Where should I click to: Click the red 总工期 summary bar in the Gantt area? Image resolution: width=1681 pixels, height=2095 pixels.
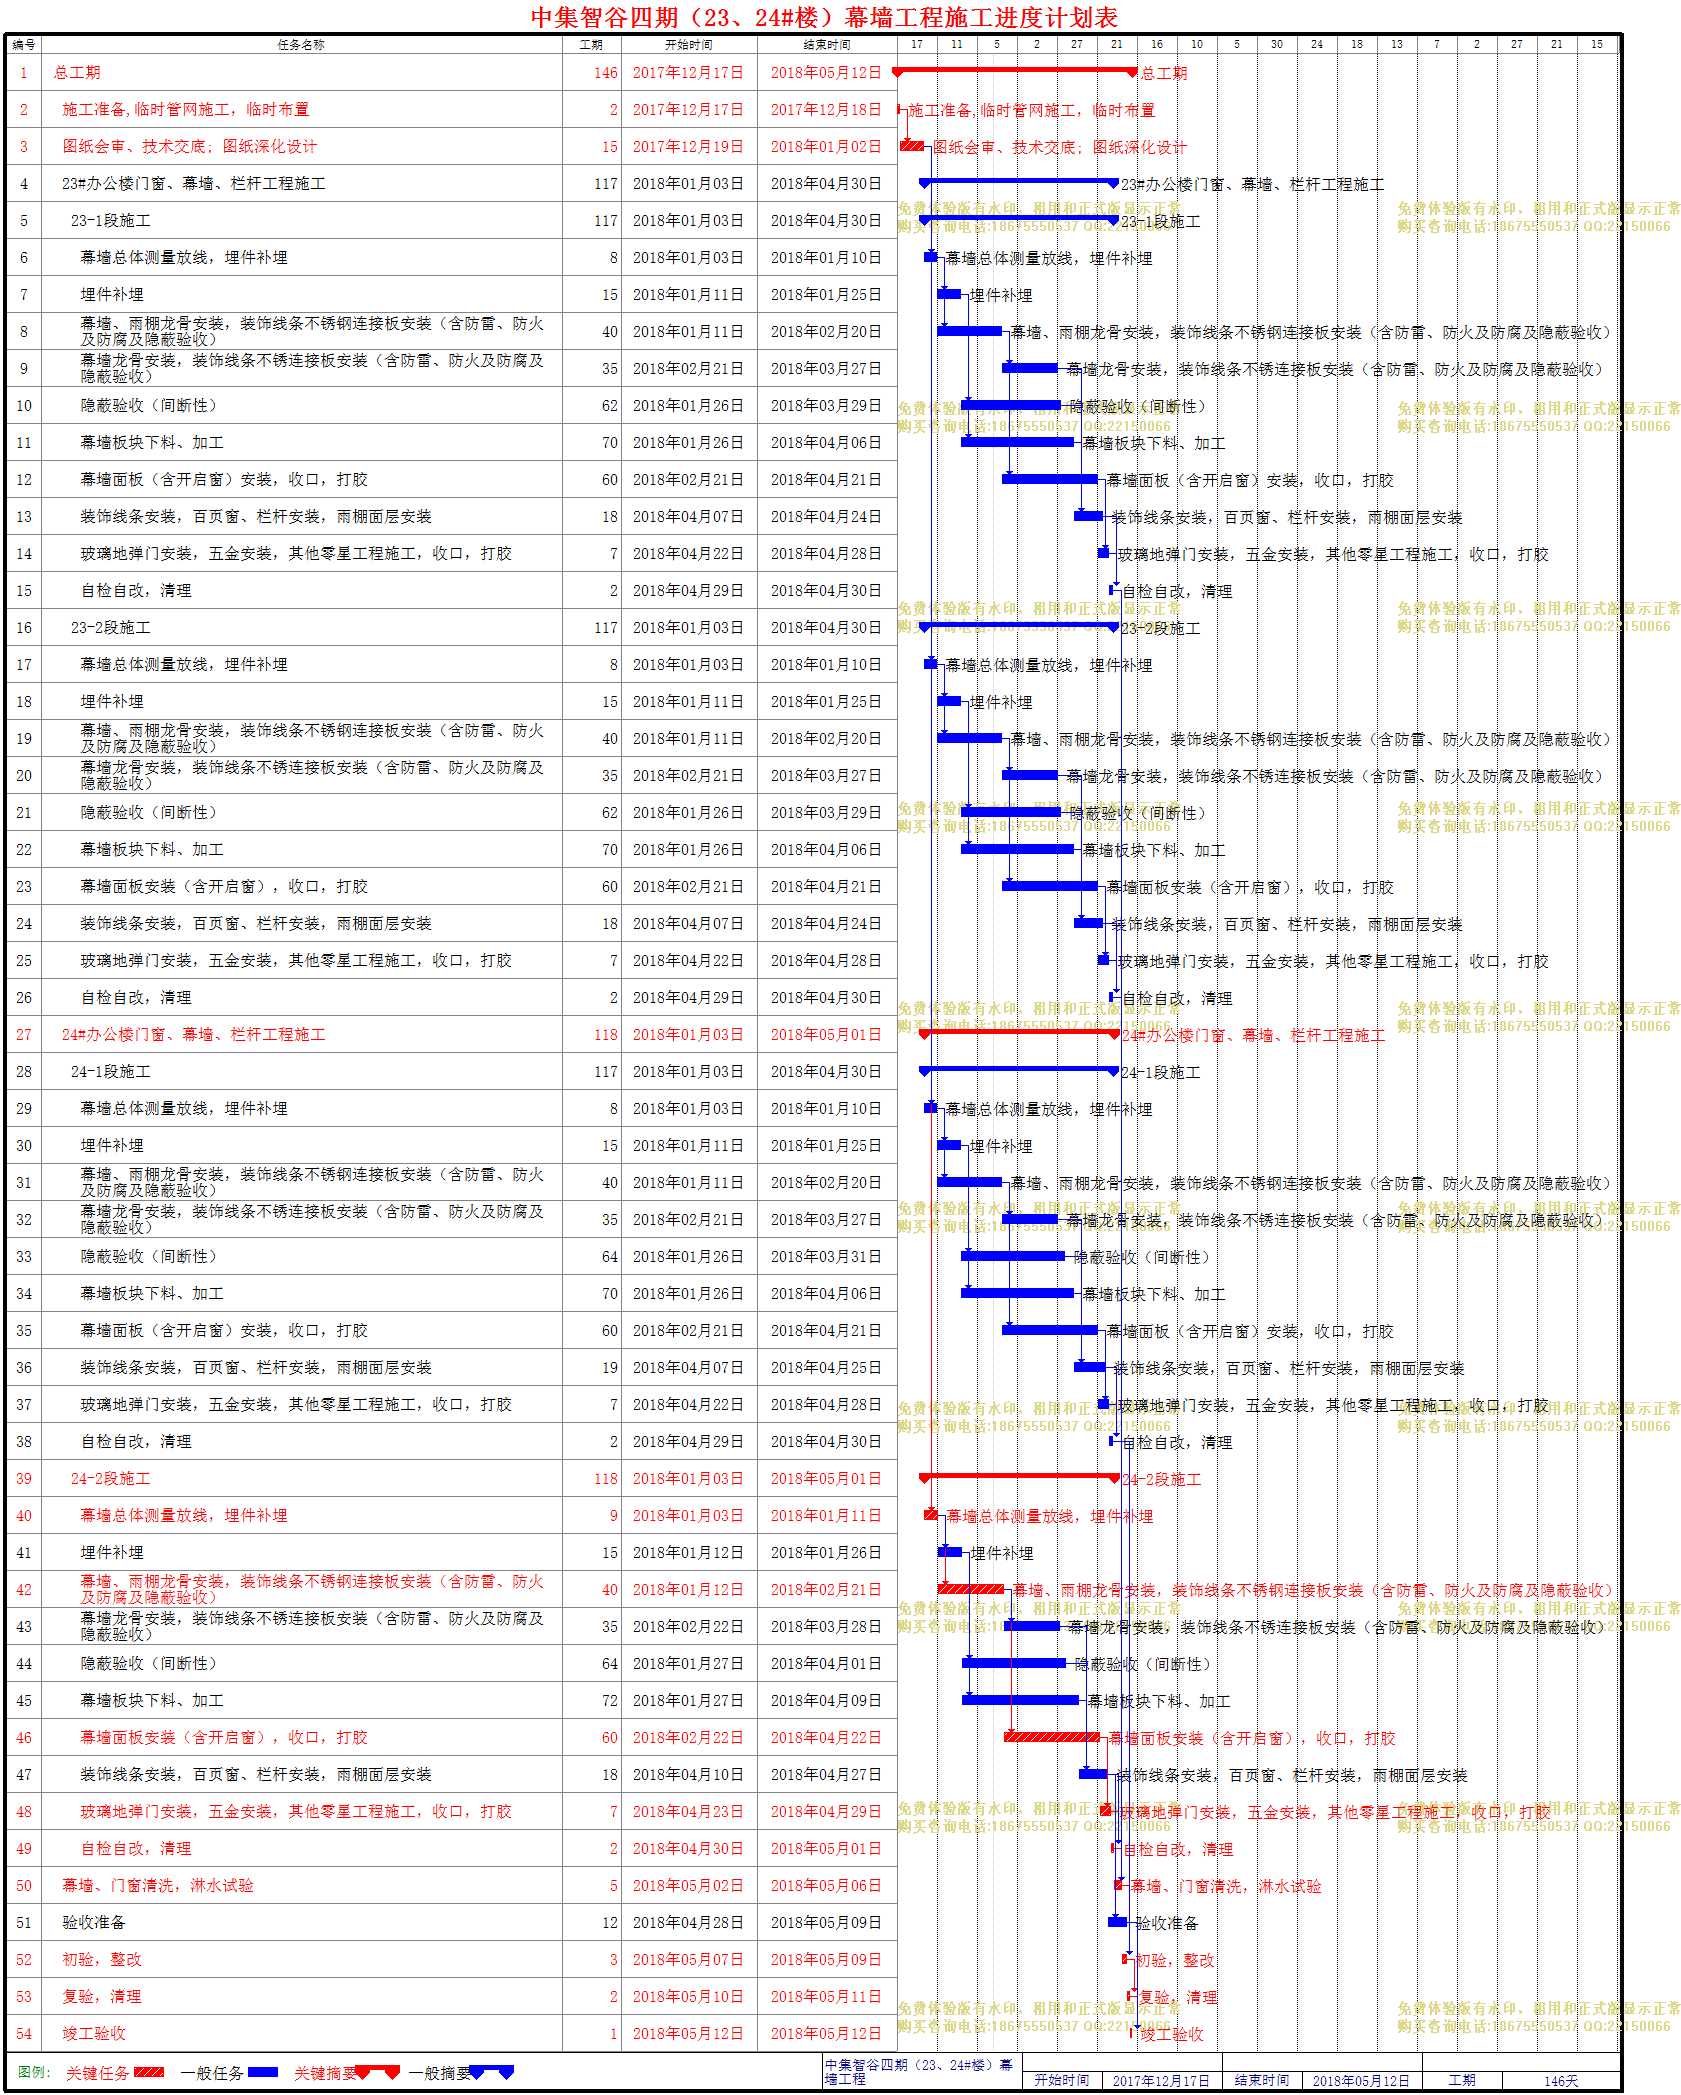(x=1015, y=71)
